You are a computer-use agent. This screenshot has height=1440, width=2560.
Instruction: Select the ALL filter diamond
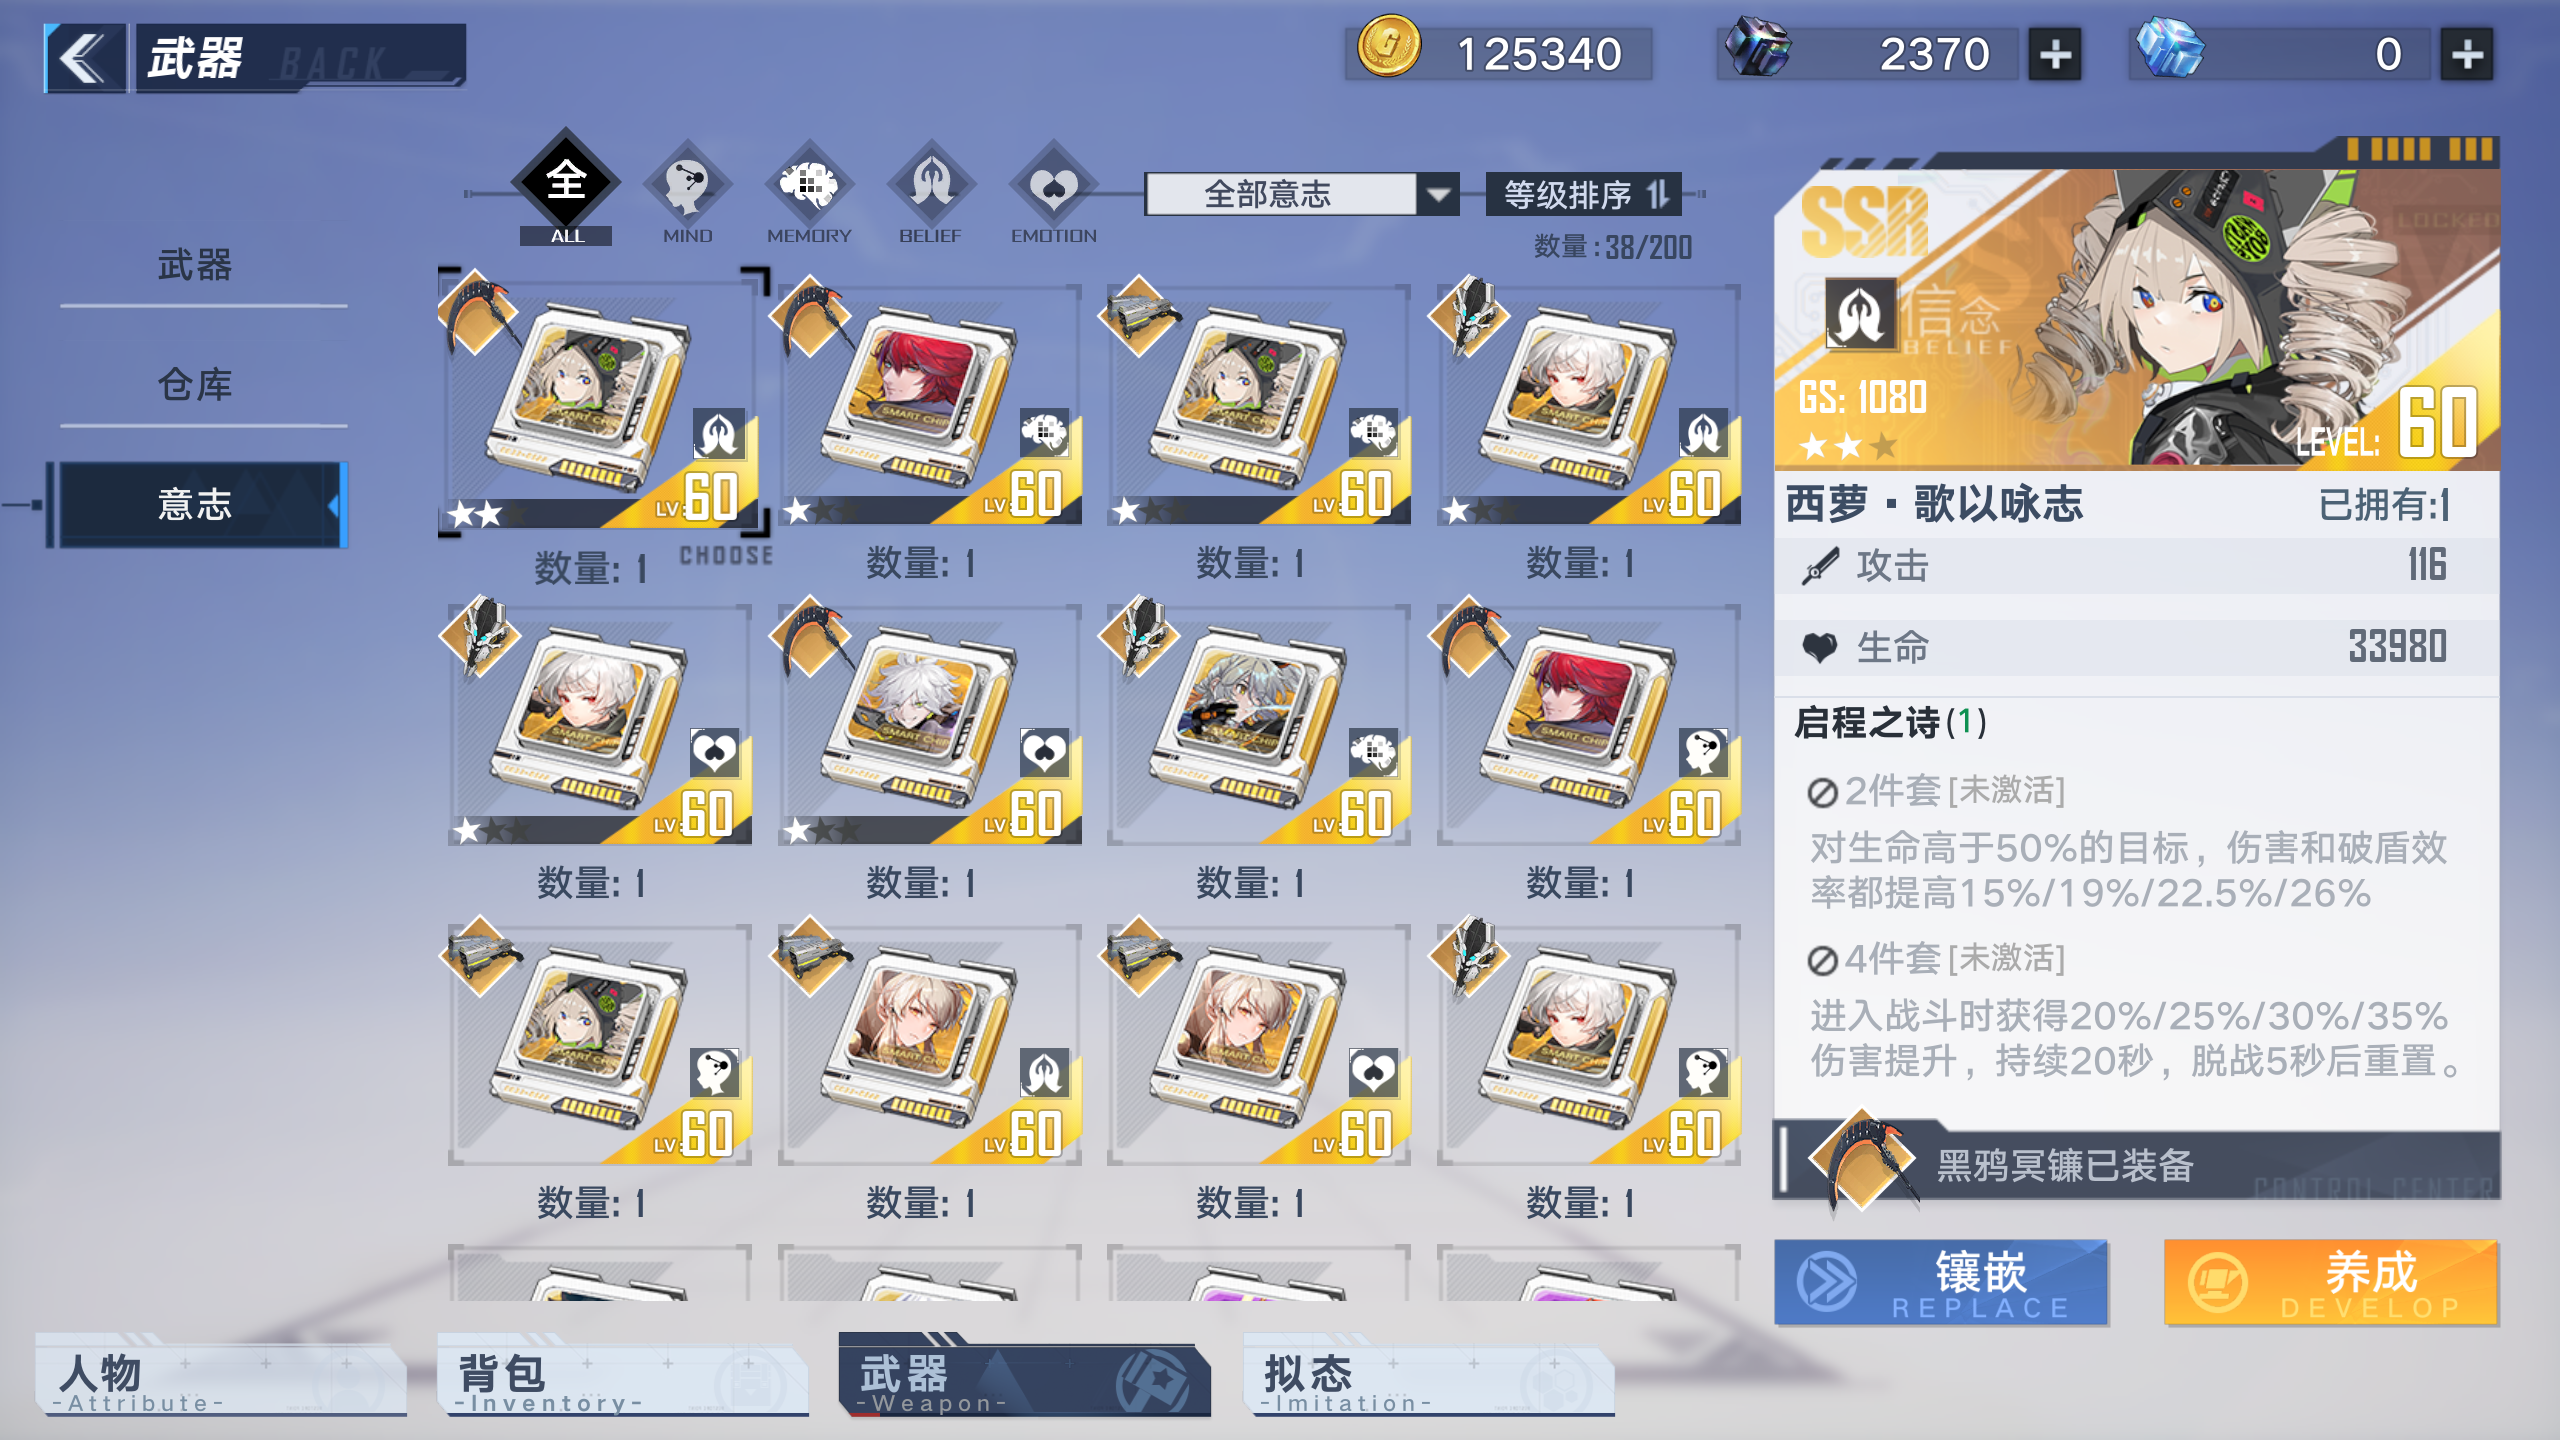pos(566,182)
